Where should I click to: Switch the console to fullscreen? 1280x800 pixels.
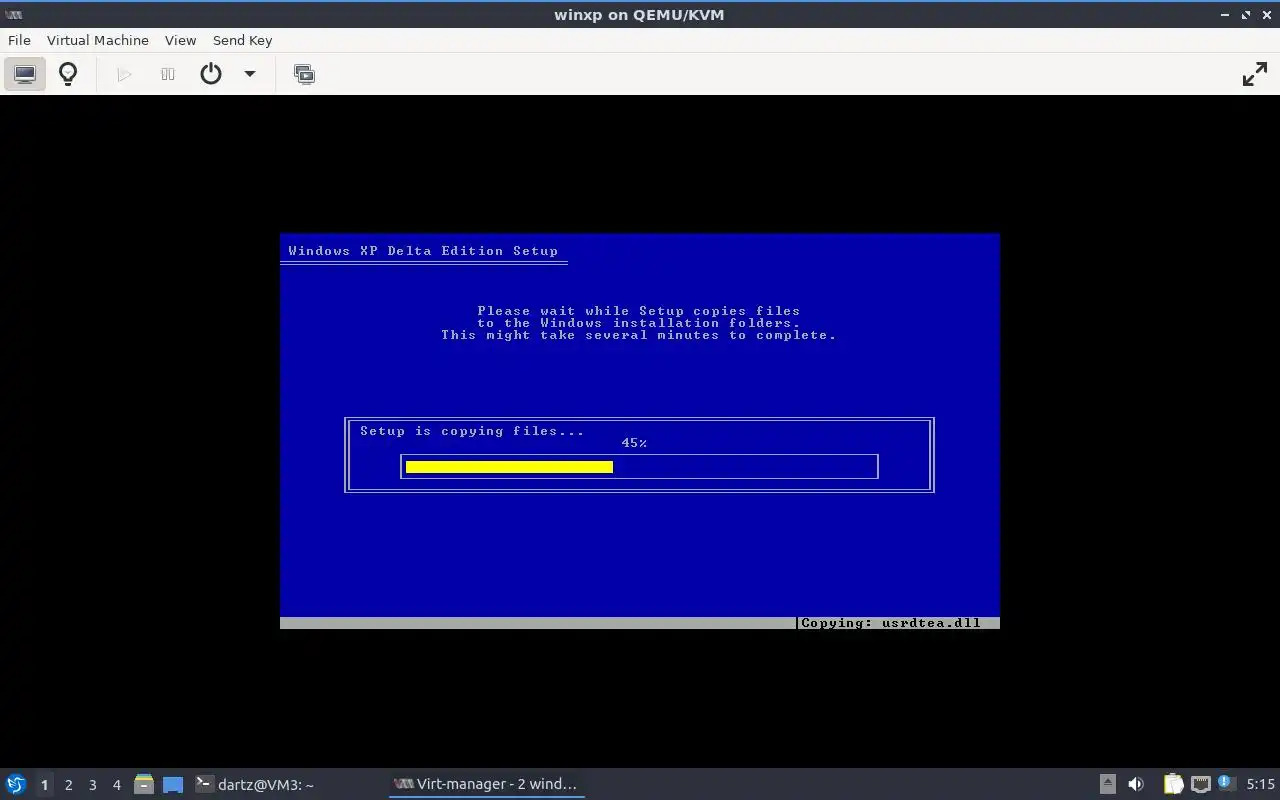click(1254, 74)
